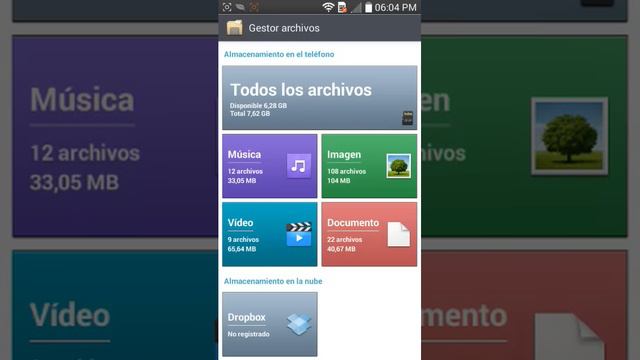Tap the 104 MB label
The image size is (640, 360).
339,181
